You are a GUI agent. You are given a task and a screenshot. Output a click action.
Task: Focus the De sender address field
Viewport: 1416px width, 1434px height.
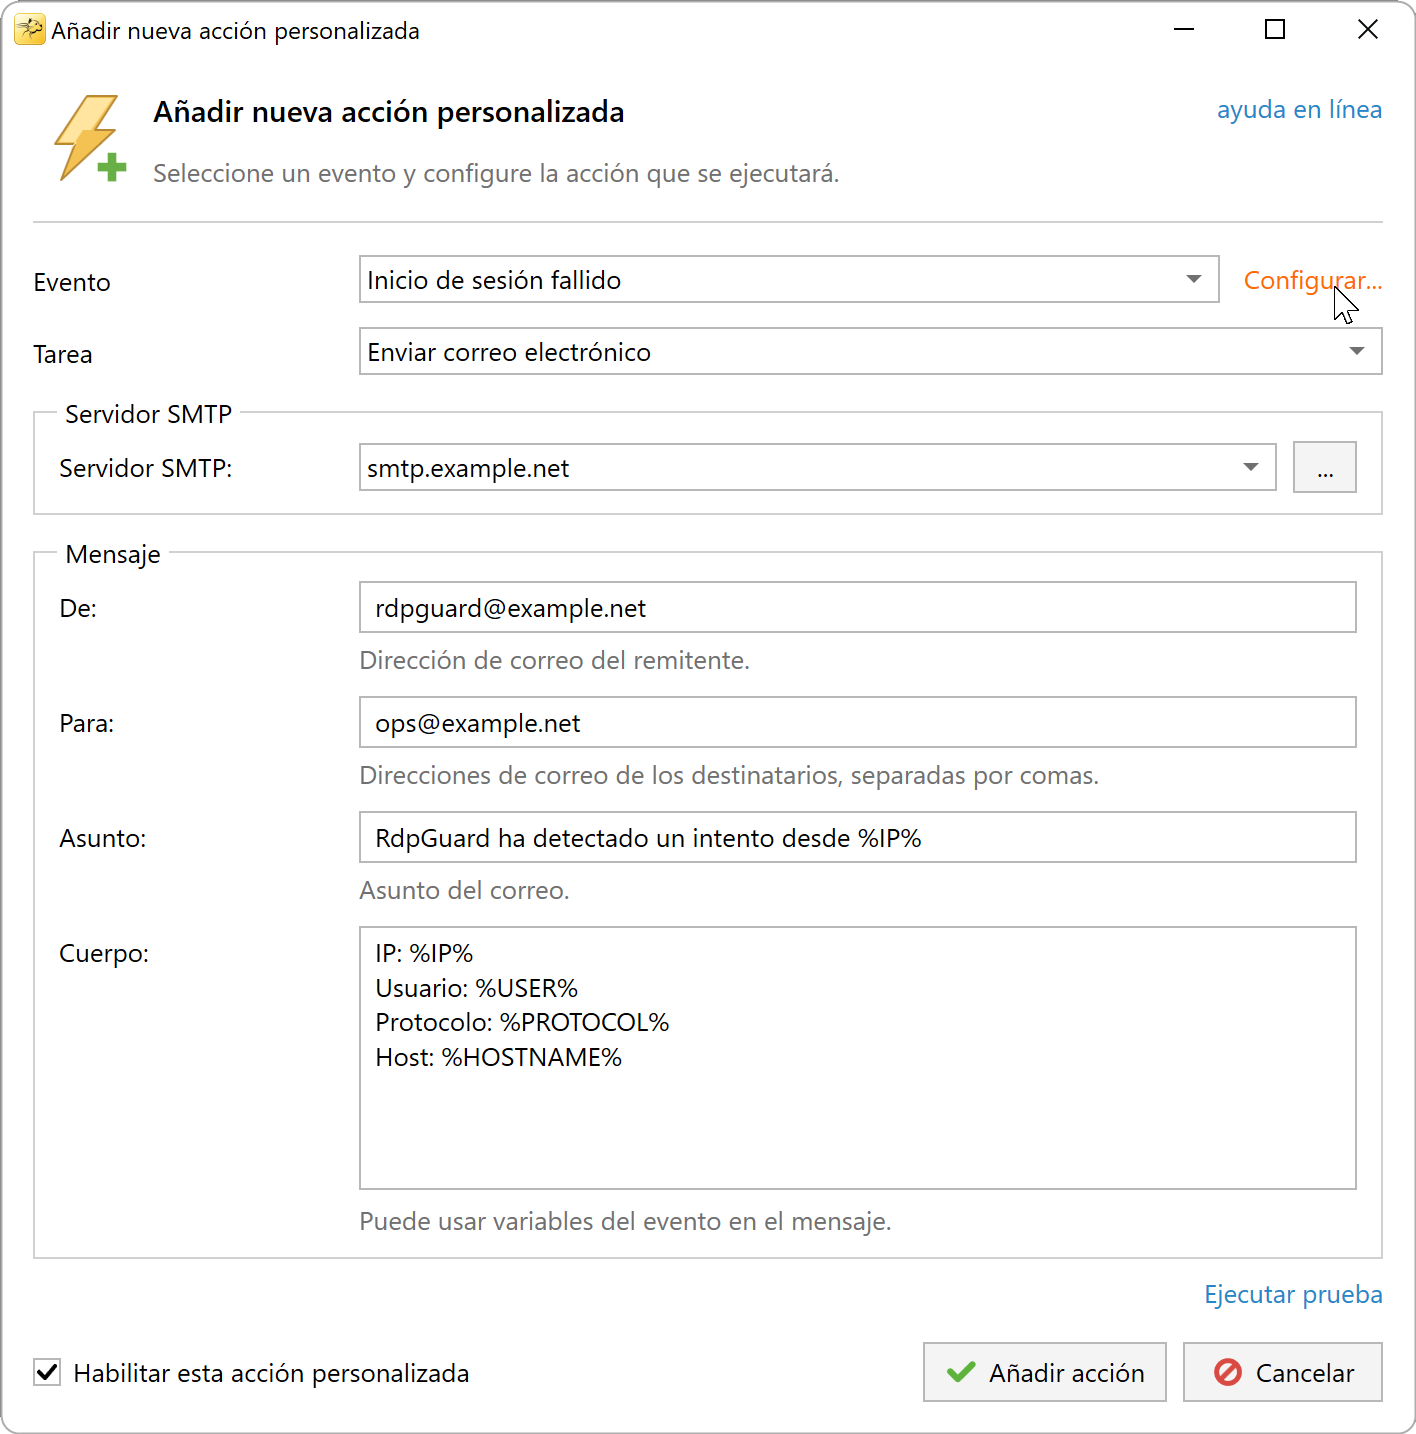pos(857,607)
